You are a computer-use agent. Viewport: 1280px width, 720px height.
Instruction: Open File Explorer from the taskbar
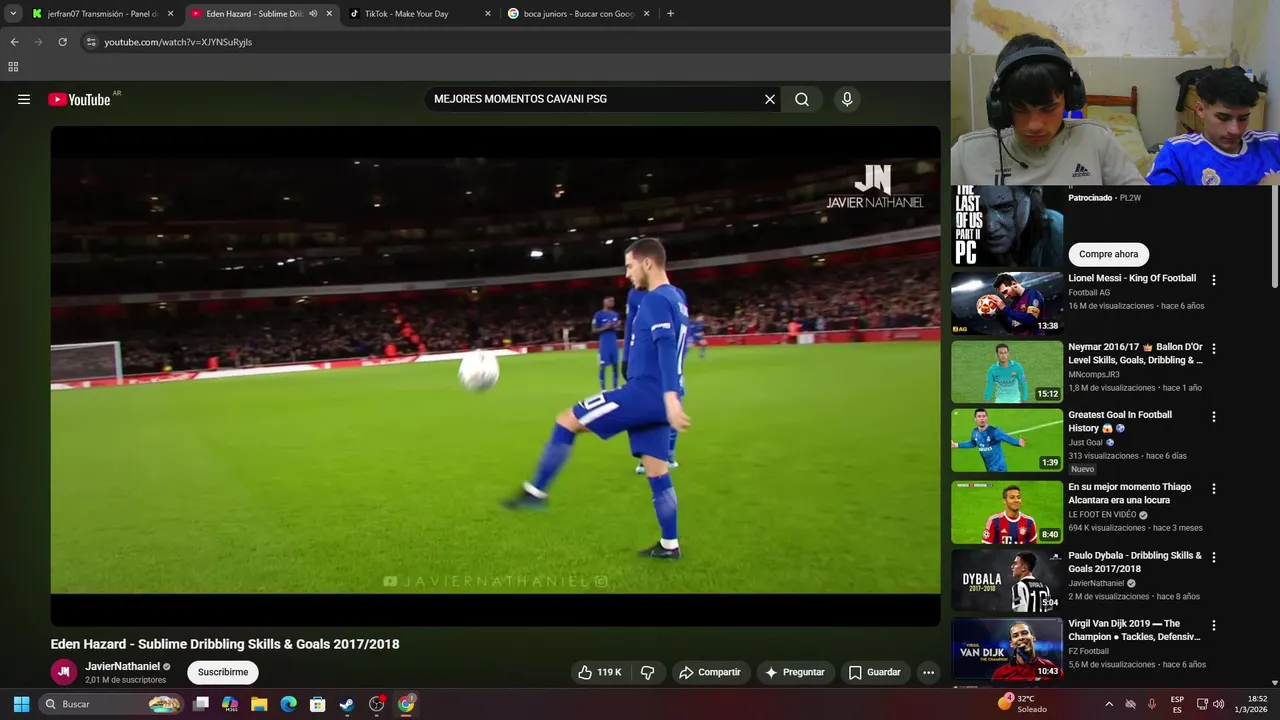pos(259,704)
